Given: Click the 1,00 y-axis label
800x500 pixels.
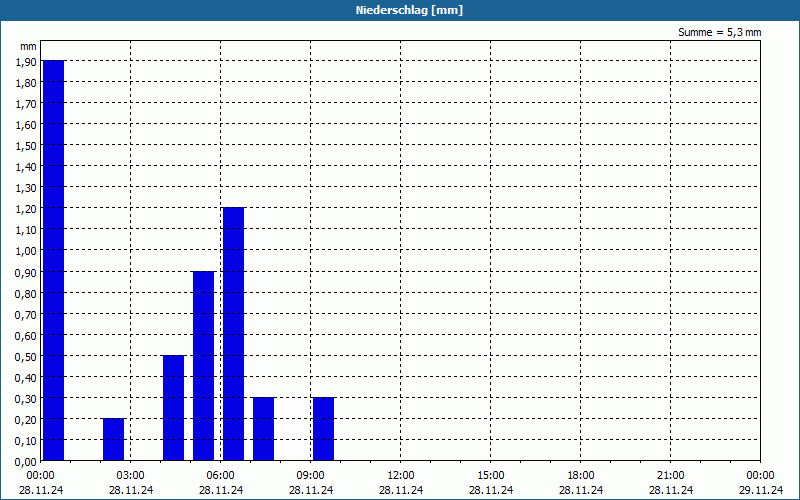Looking at the screenshot, I should [27, 251].
